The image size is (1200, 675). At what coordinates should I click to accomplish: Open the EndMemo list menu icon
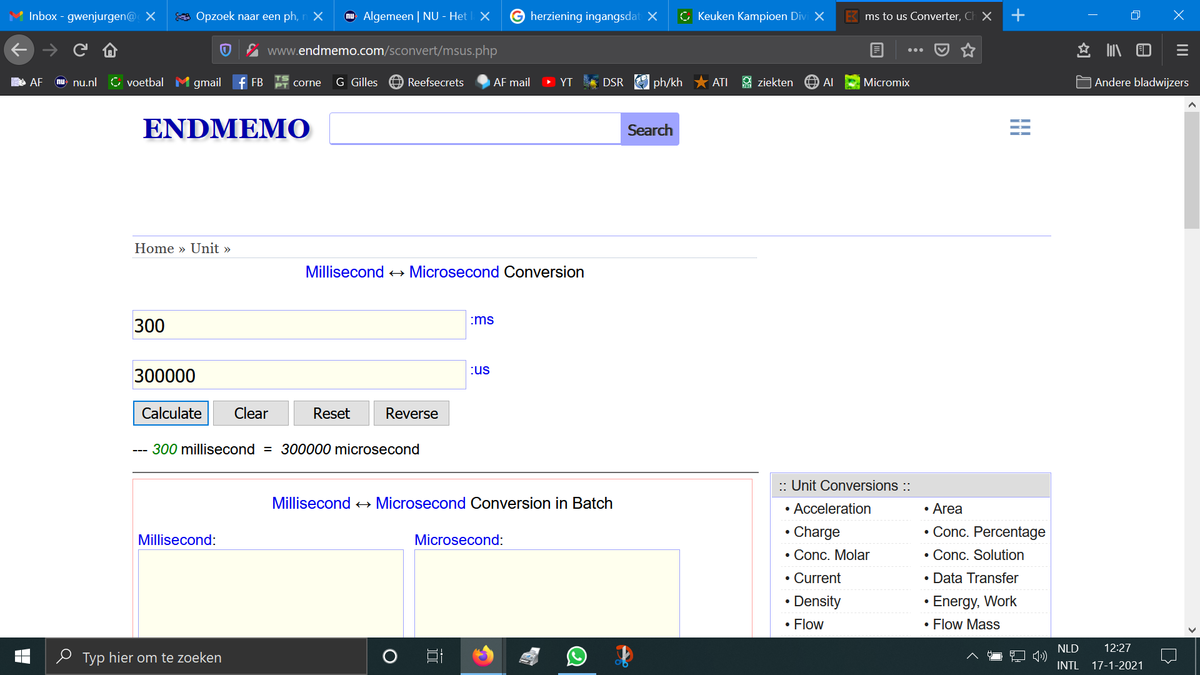click(x=1019, y=129)
